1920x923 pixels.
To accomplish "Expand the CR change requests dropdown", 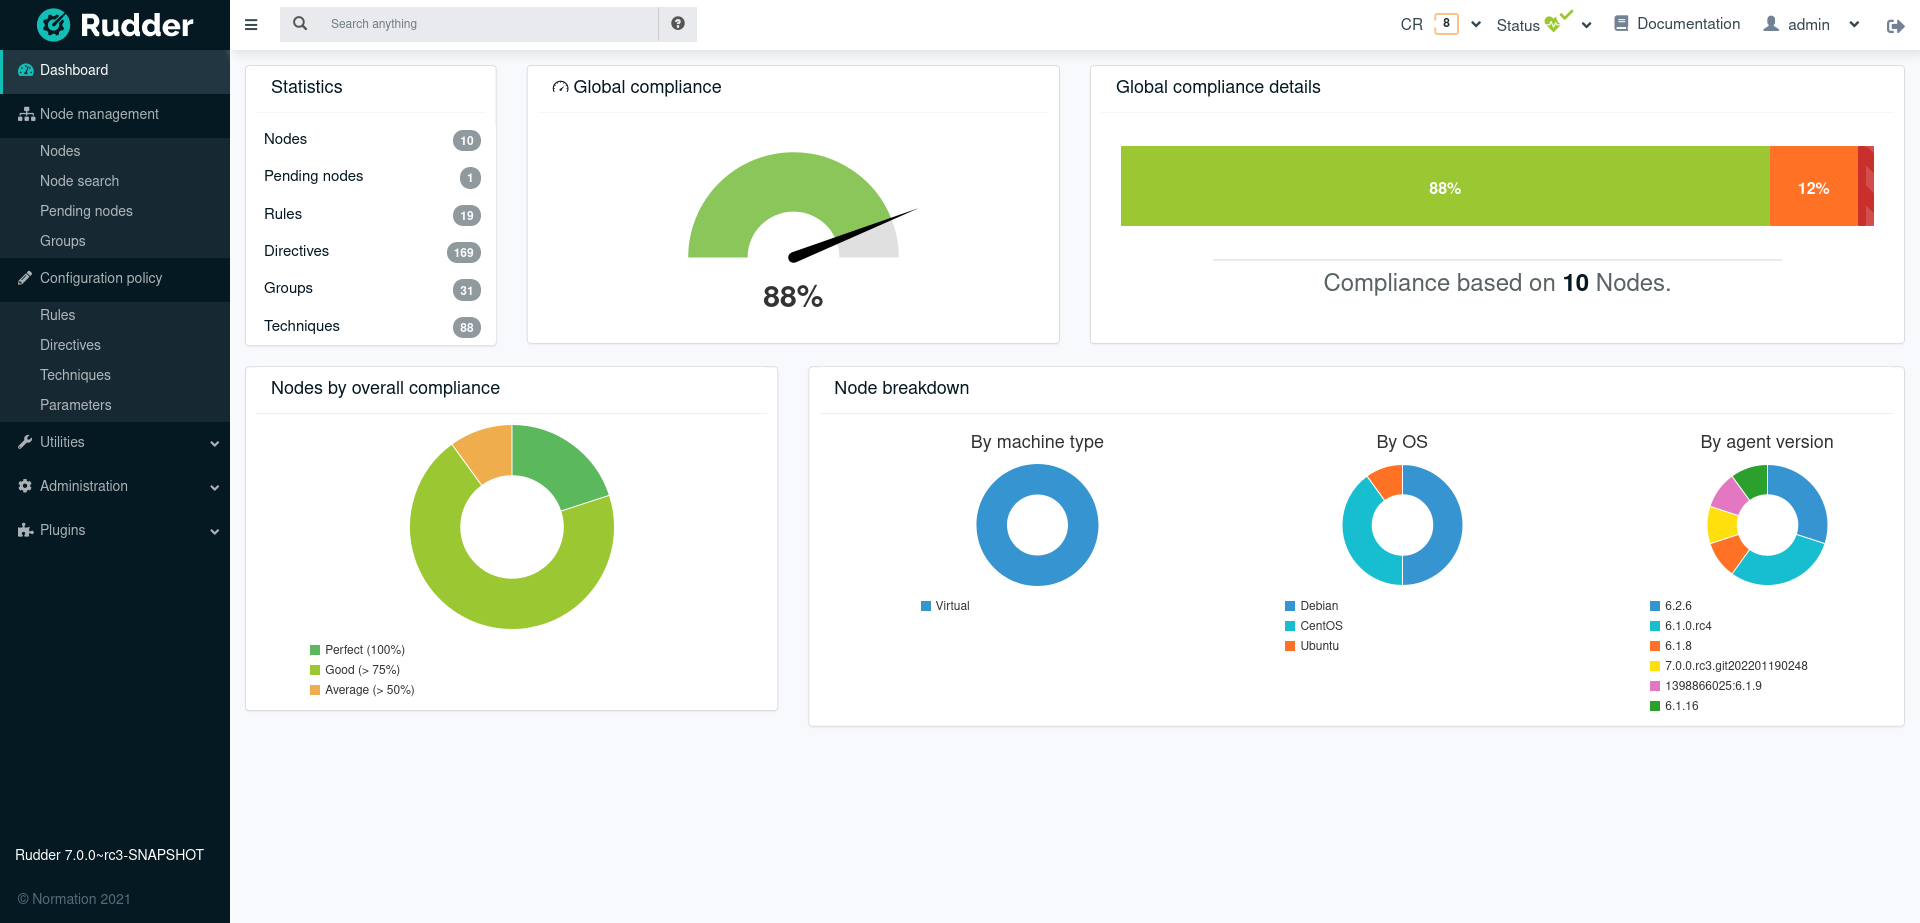I will pos(1476,23).
